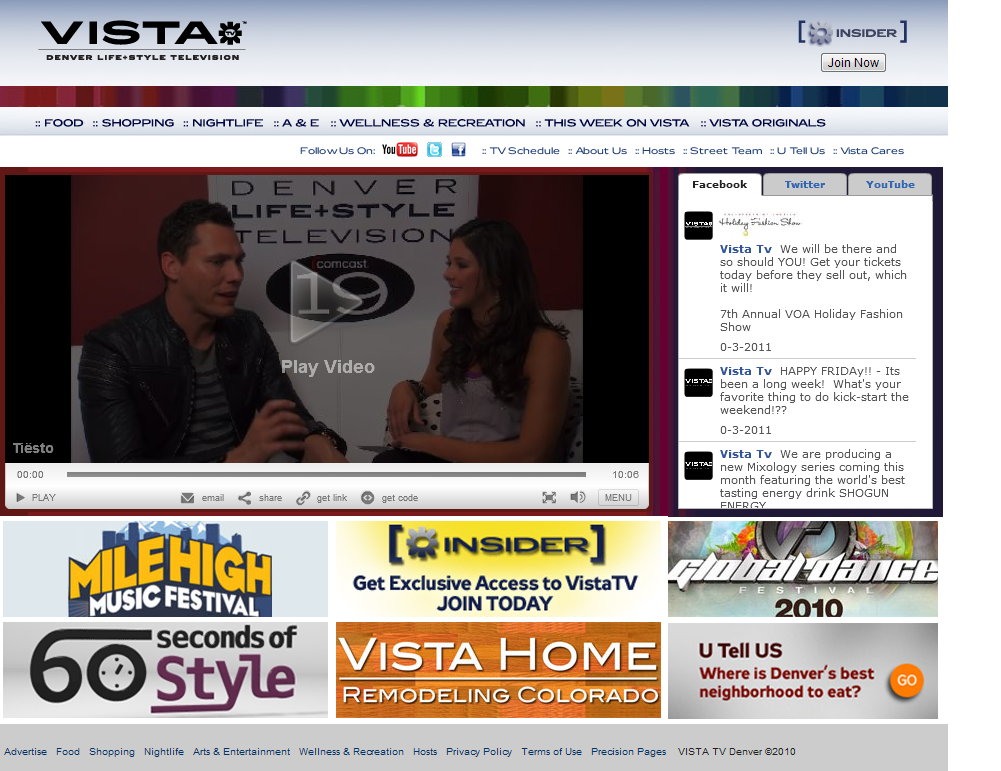Click the Vista TV logo in the header
The height and width of the screenshot is (771, 1001).
(x=142, y=40)
